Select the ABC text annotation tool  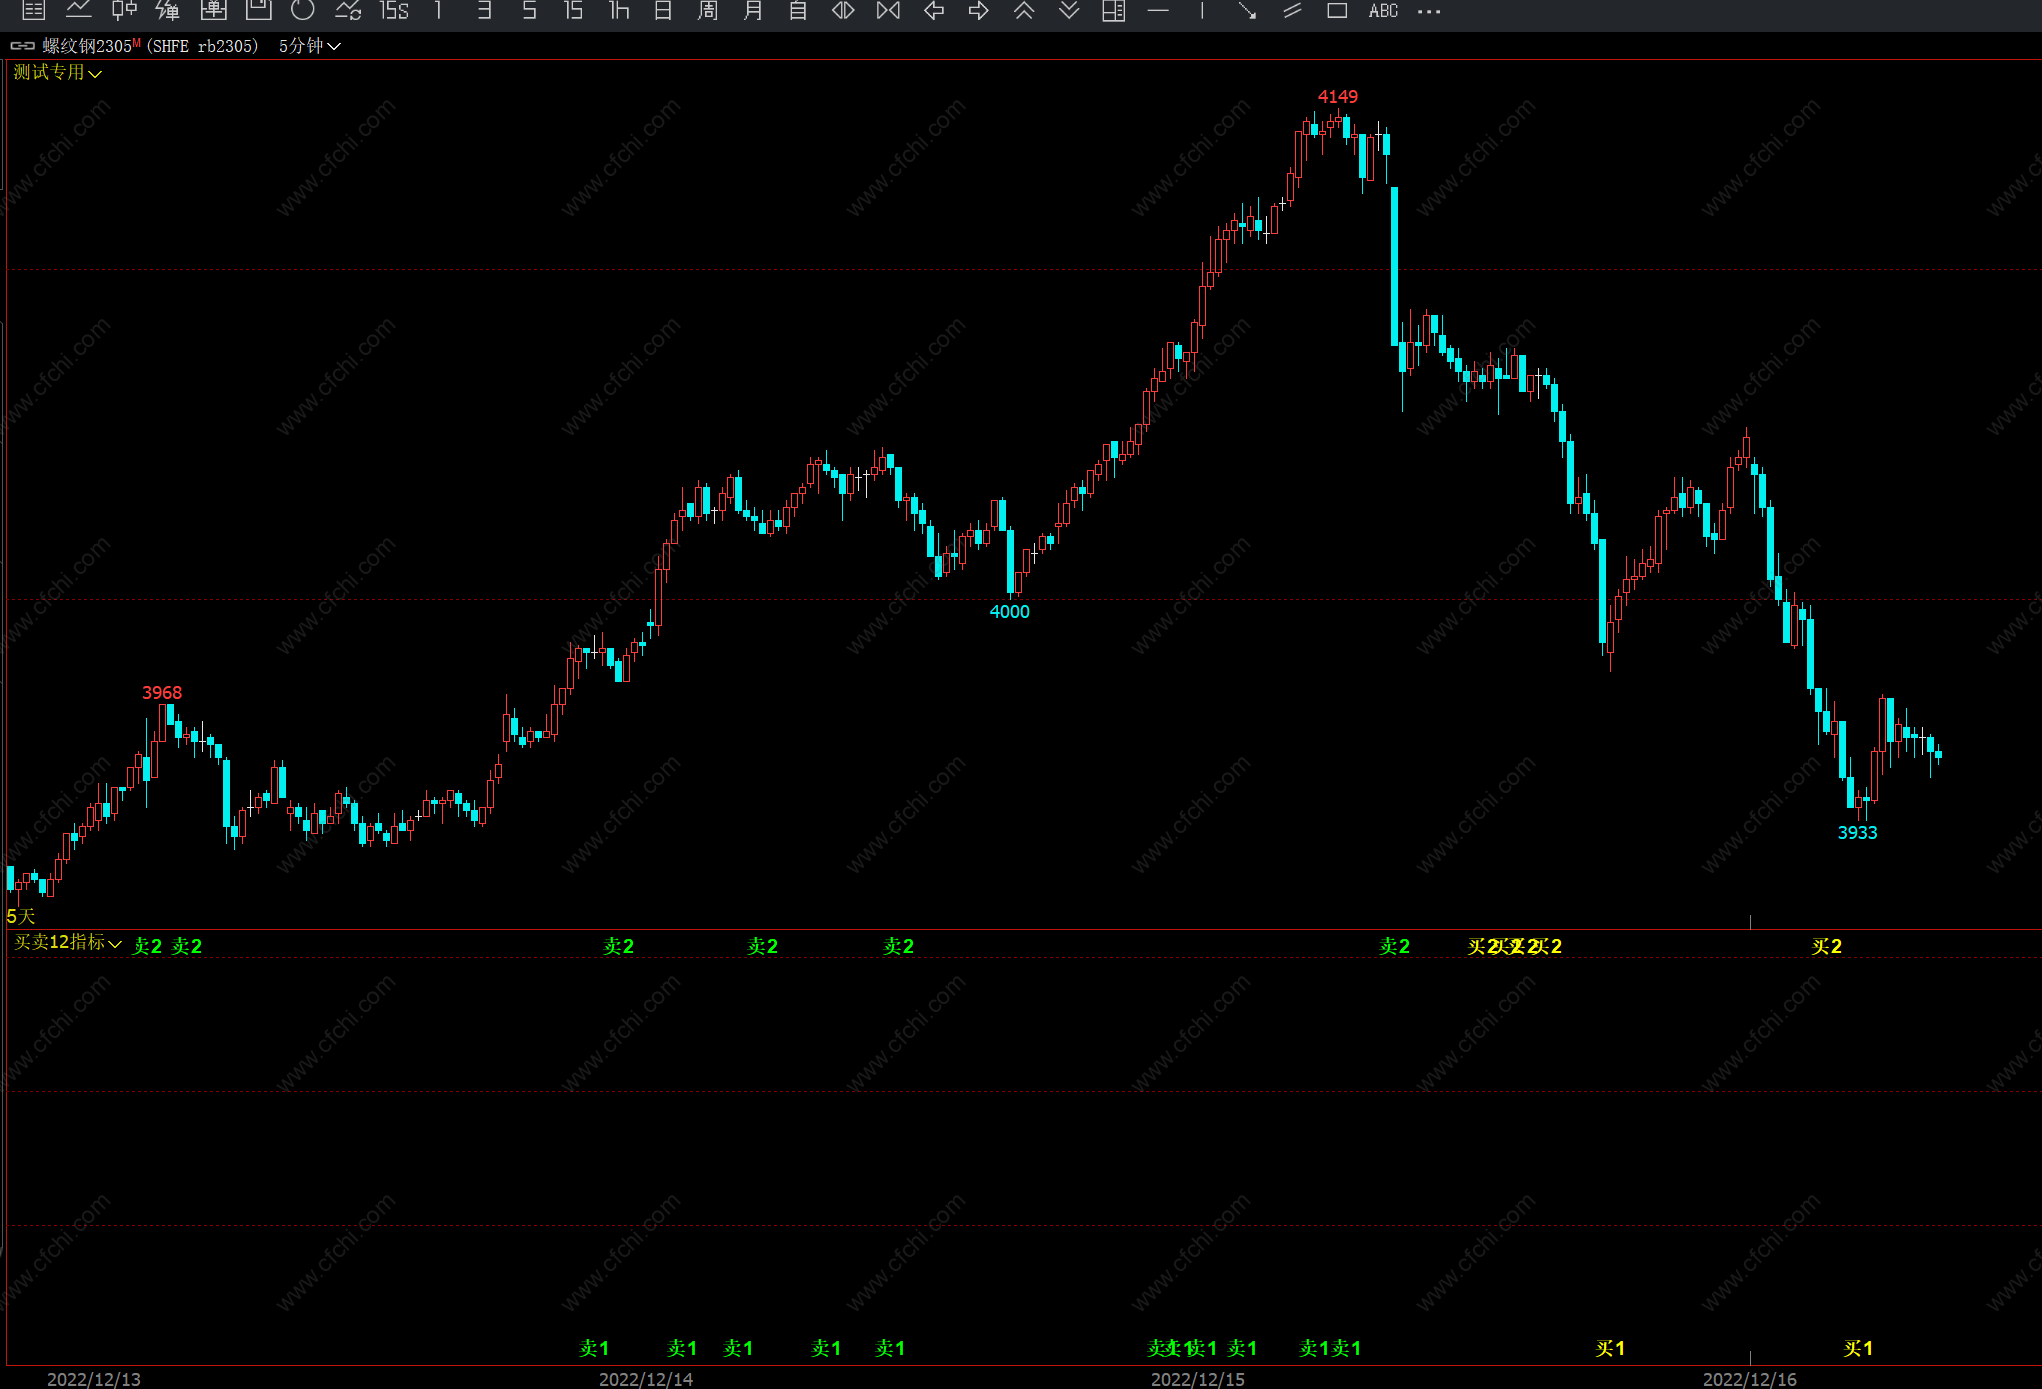(1383, 10)
